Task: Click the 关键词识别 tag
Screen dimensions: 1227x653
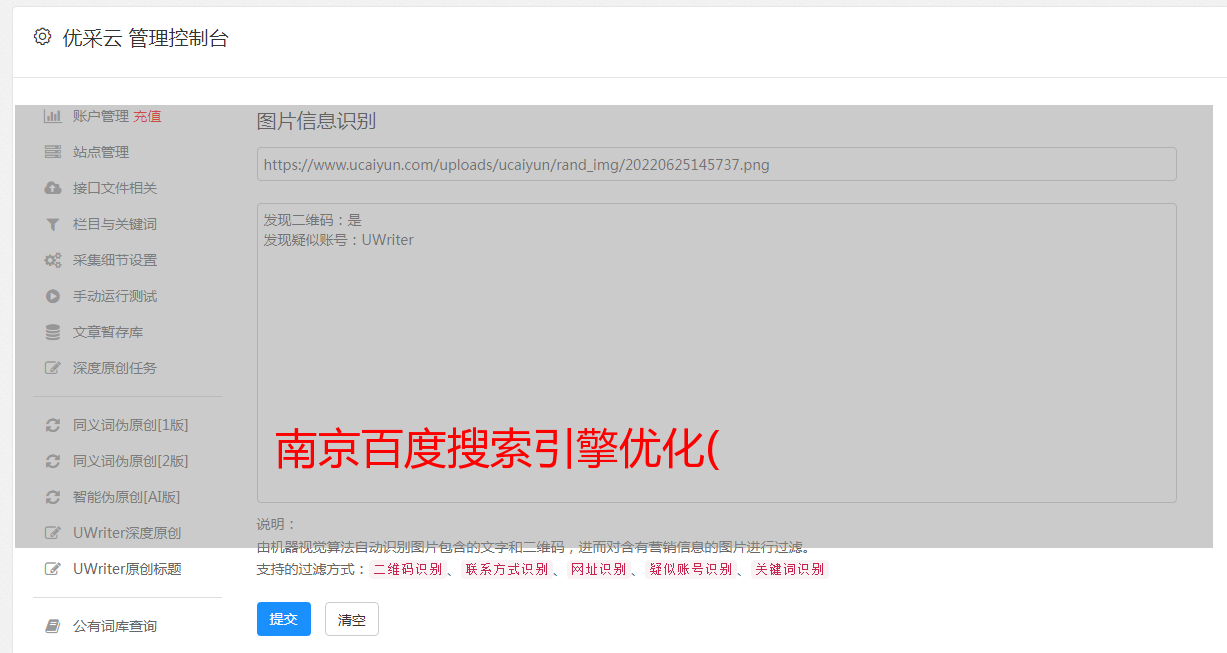Action: [789, 569]
